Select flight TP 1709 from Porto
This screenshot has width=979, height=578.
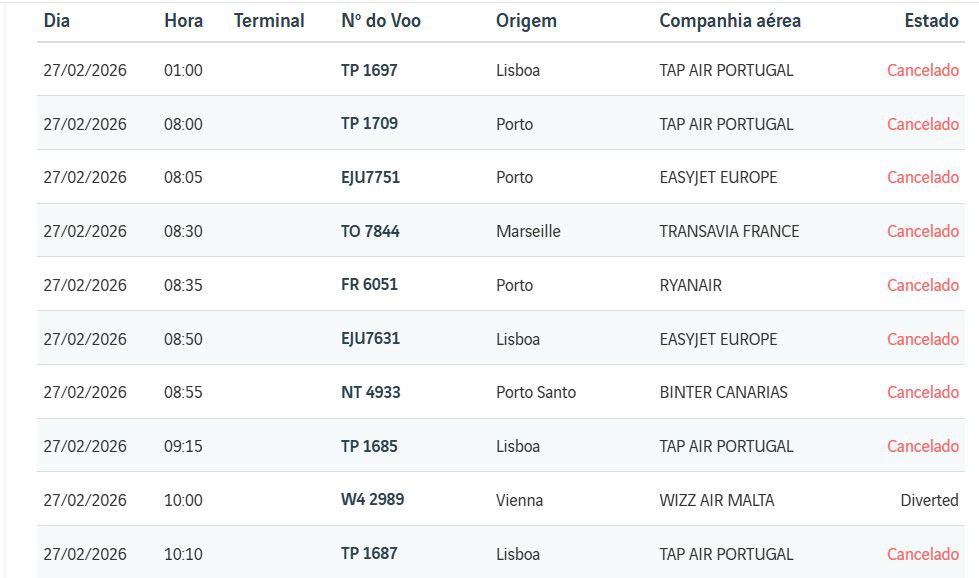coord(369,124)
